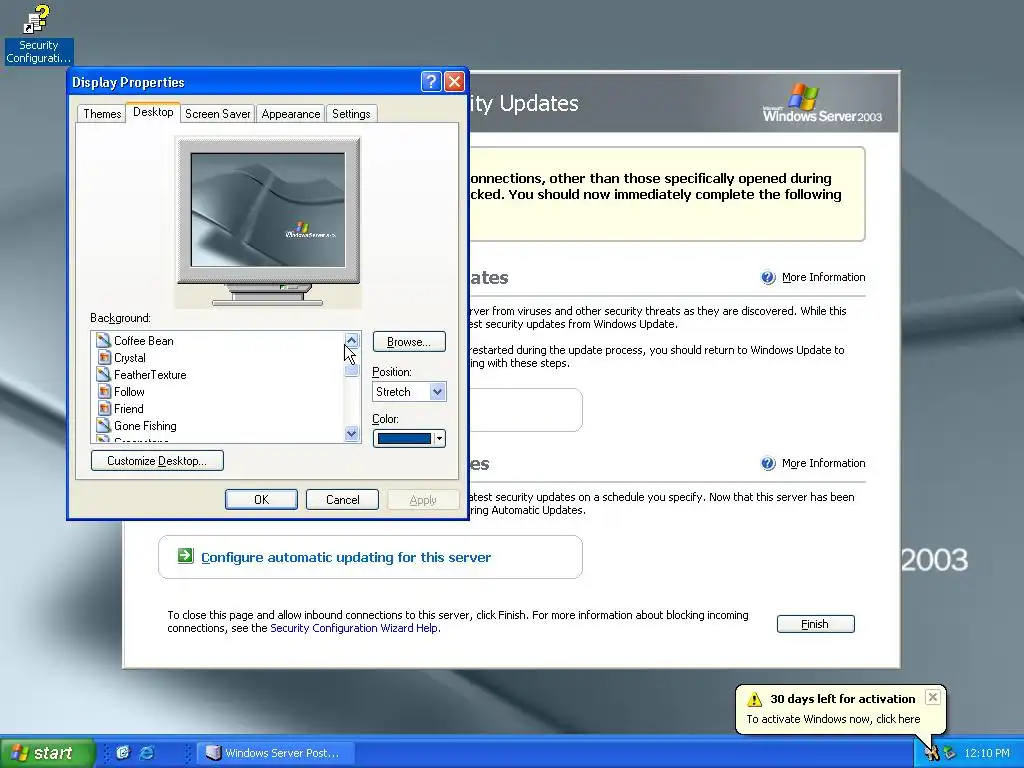The image size is (1024, 768).
Task: Launch Internet Explorer from quick launch
Action: (147, 752)
